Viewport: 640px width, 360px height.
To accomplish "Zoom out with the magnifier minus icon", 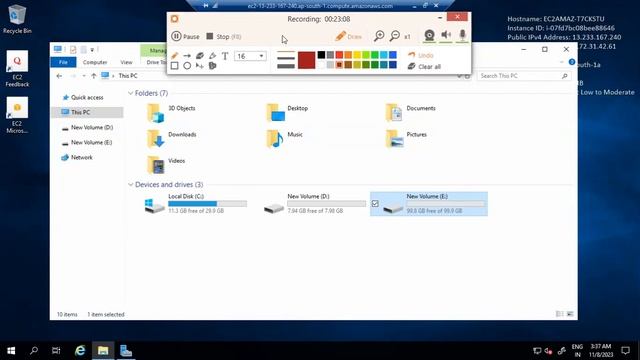I will 394,36.
